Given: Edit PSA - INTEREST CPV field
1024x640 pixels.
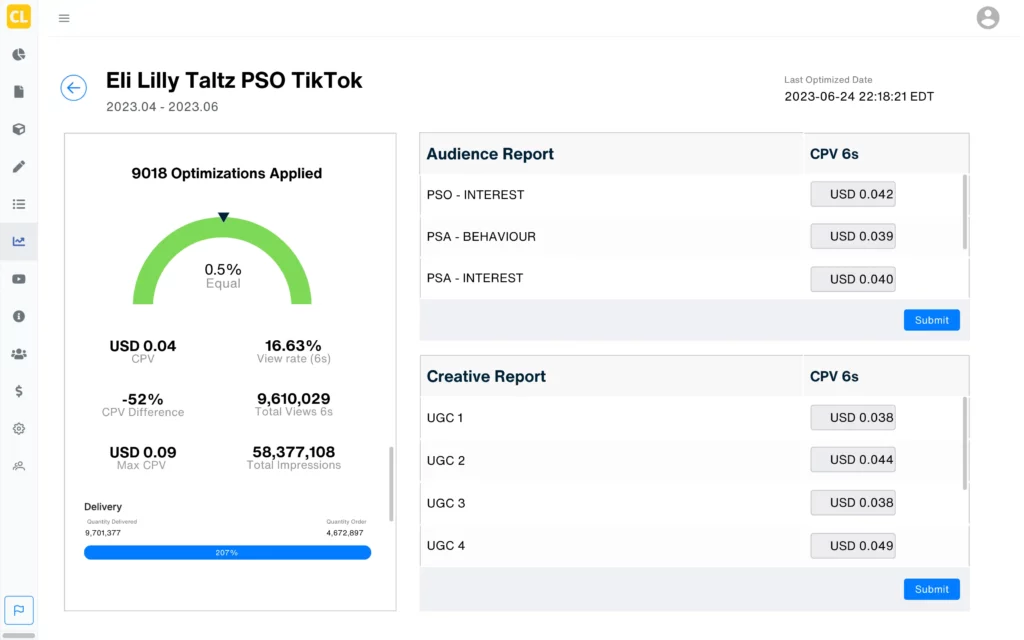Looking at the screenshot, I should pyautogui.click(x=853, y=279).
